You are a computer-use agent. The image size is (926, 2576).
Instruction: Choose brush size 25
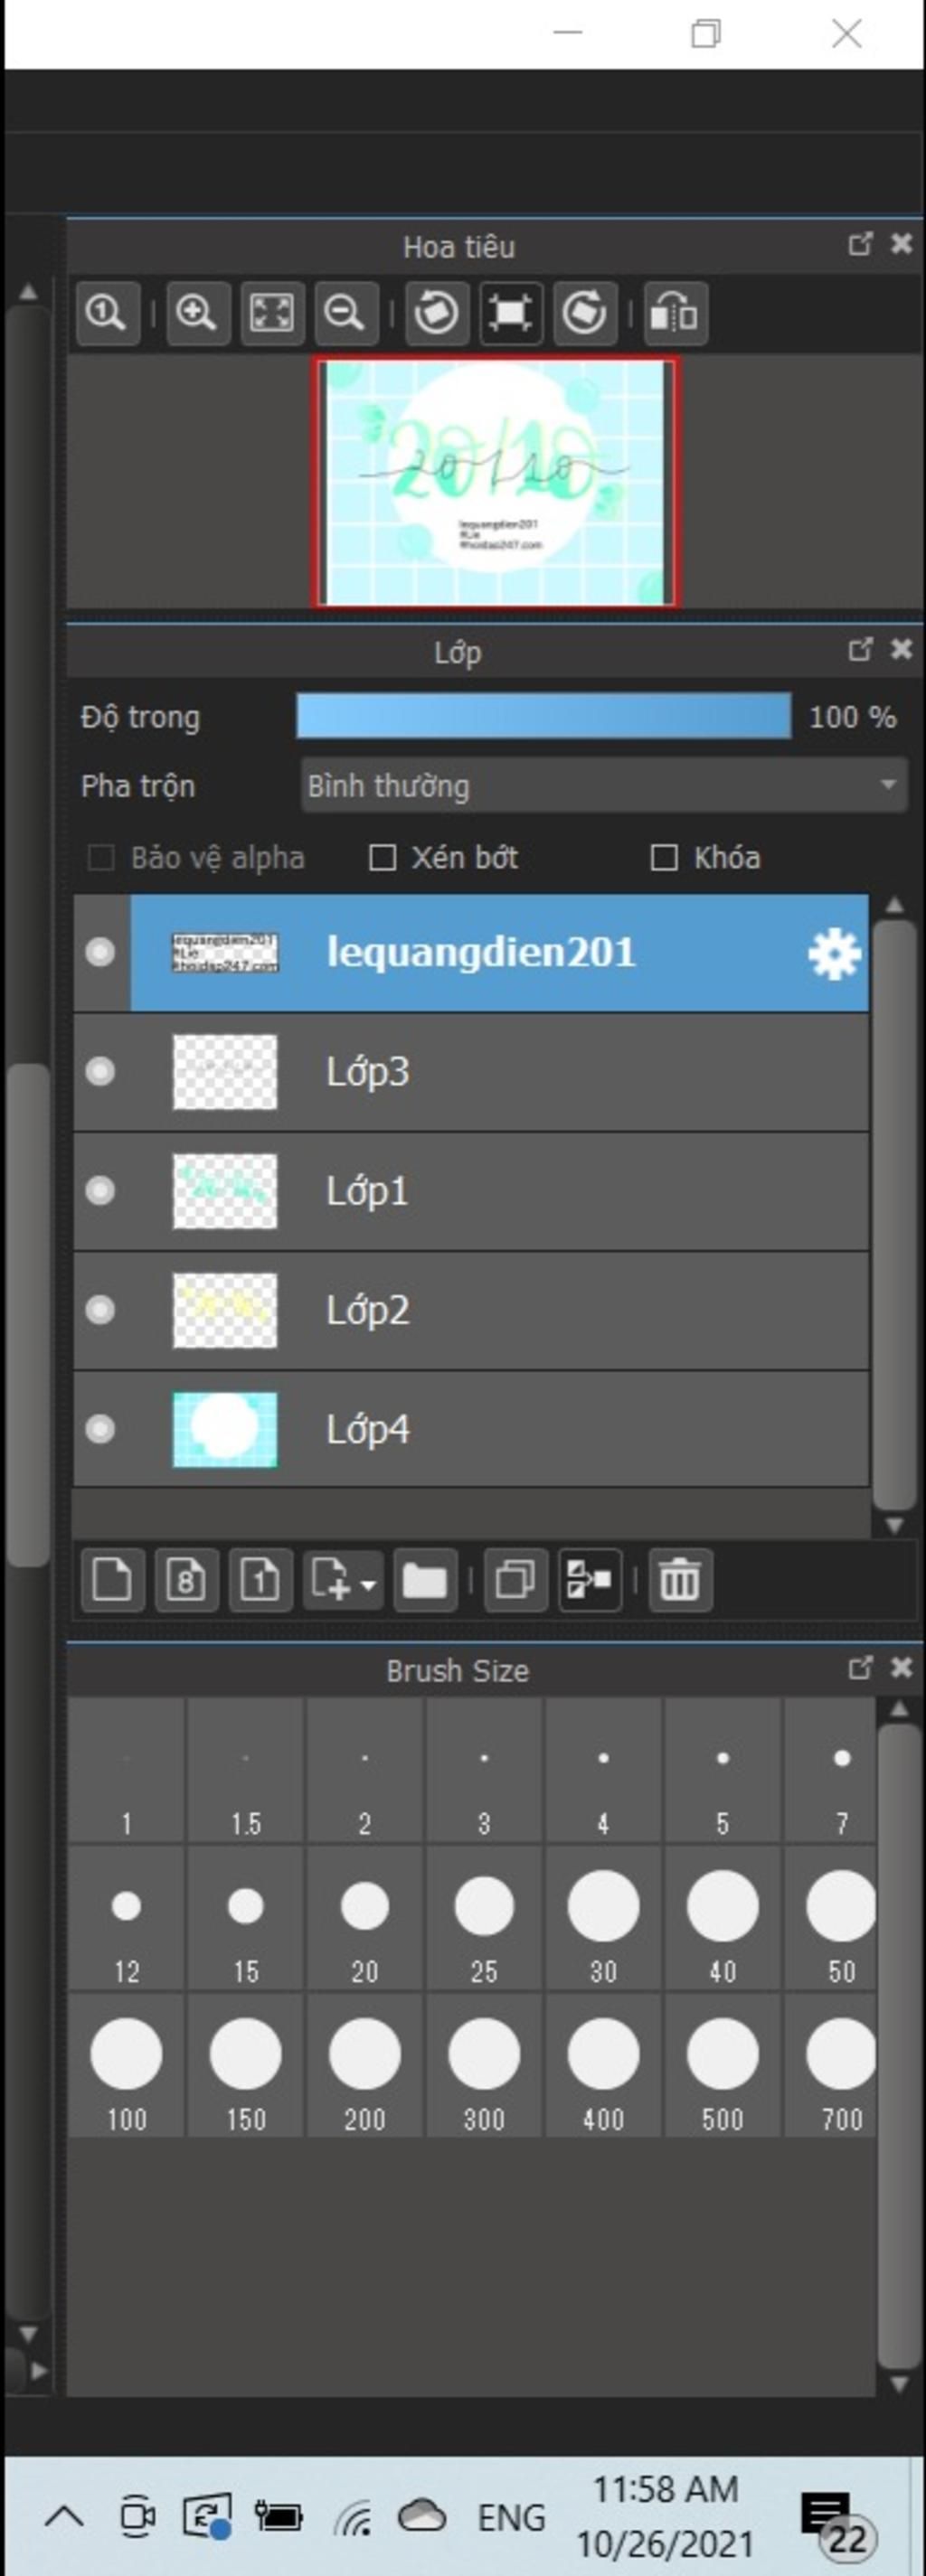coord(484,1918)
